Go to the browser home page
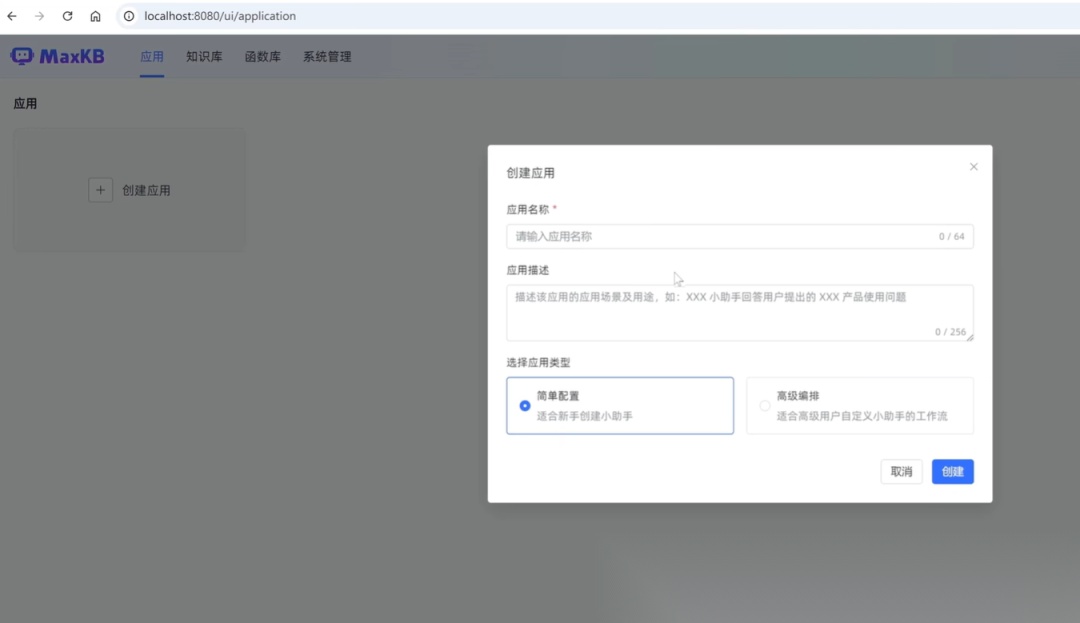Image resolution: width=1080 pixels, height=623 pixels. click(x=95, y=16)
